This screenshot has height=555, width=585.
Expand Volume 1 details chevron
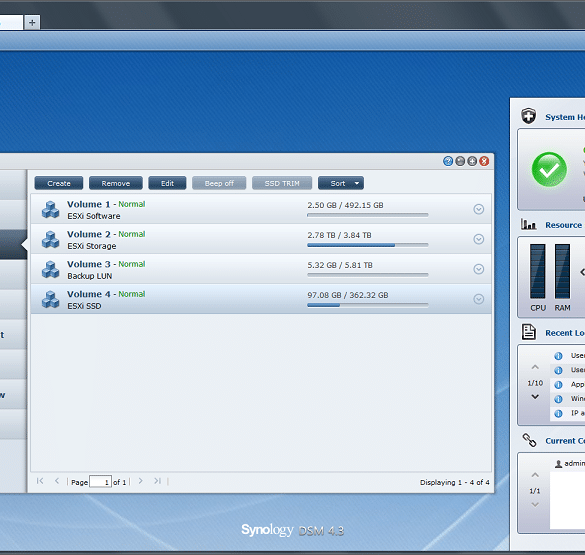pyautogui.click(x=479, y=209)
